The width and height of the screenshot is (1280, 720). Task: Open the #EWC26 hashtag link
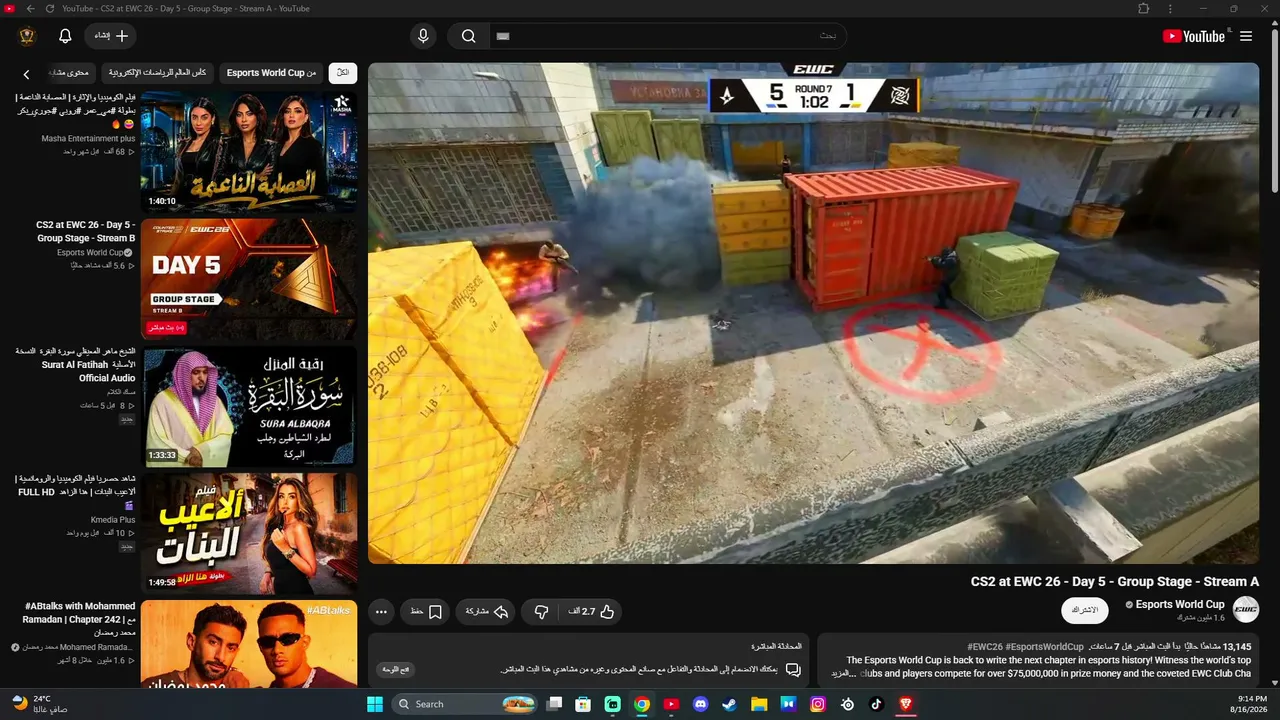[x=985, y=647]
